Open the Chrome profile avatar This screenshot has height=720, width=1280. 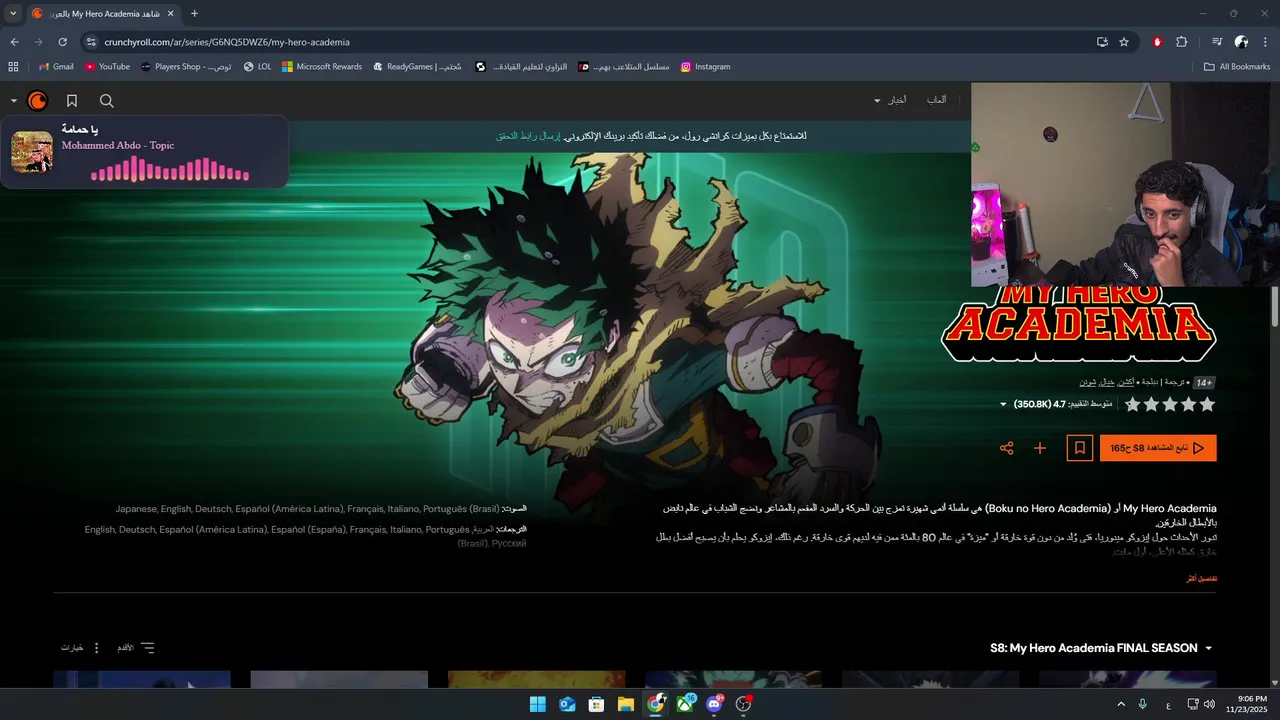pos(1241,42)
